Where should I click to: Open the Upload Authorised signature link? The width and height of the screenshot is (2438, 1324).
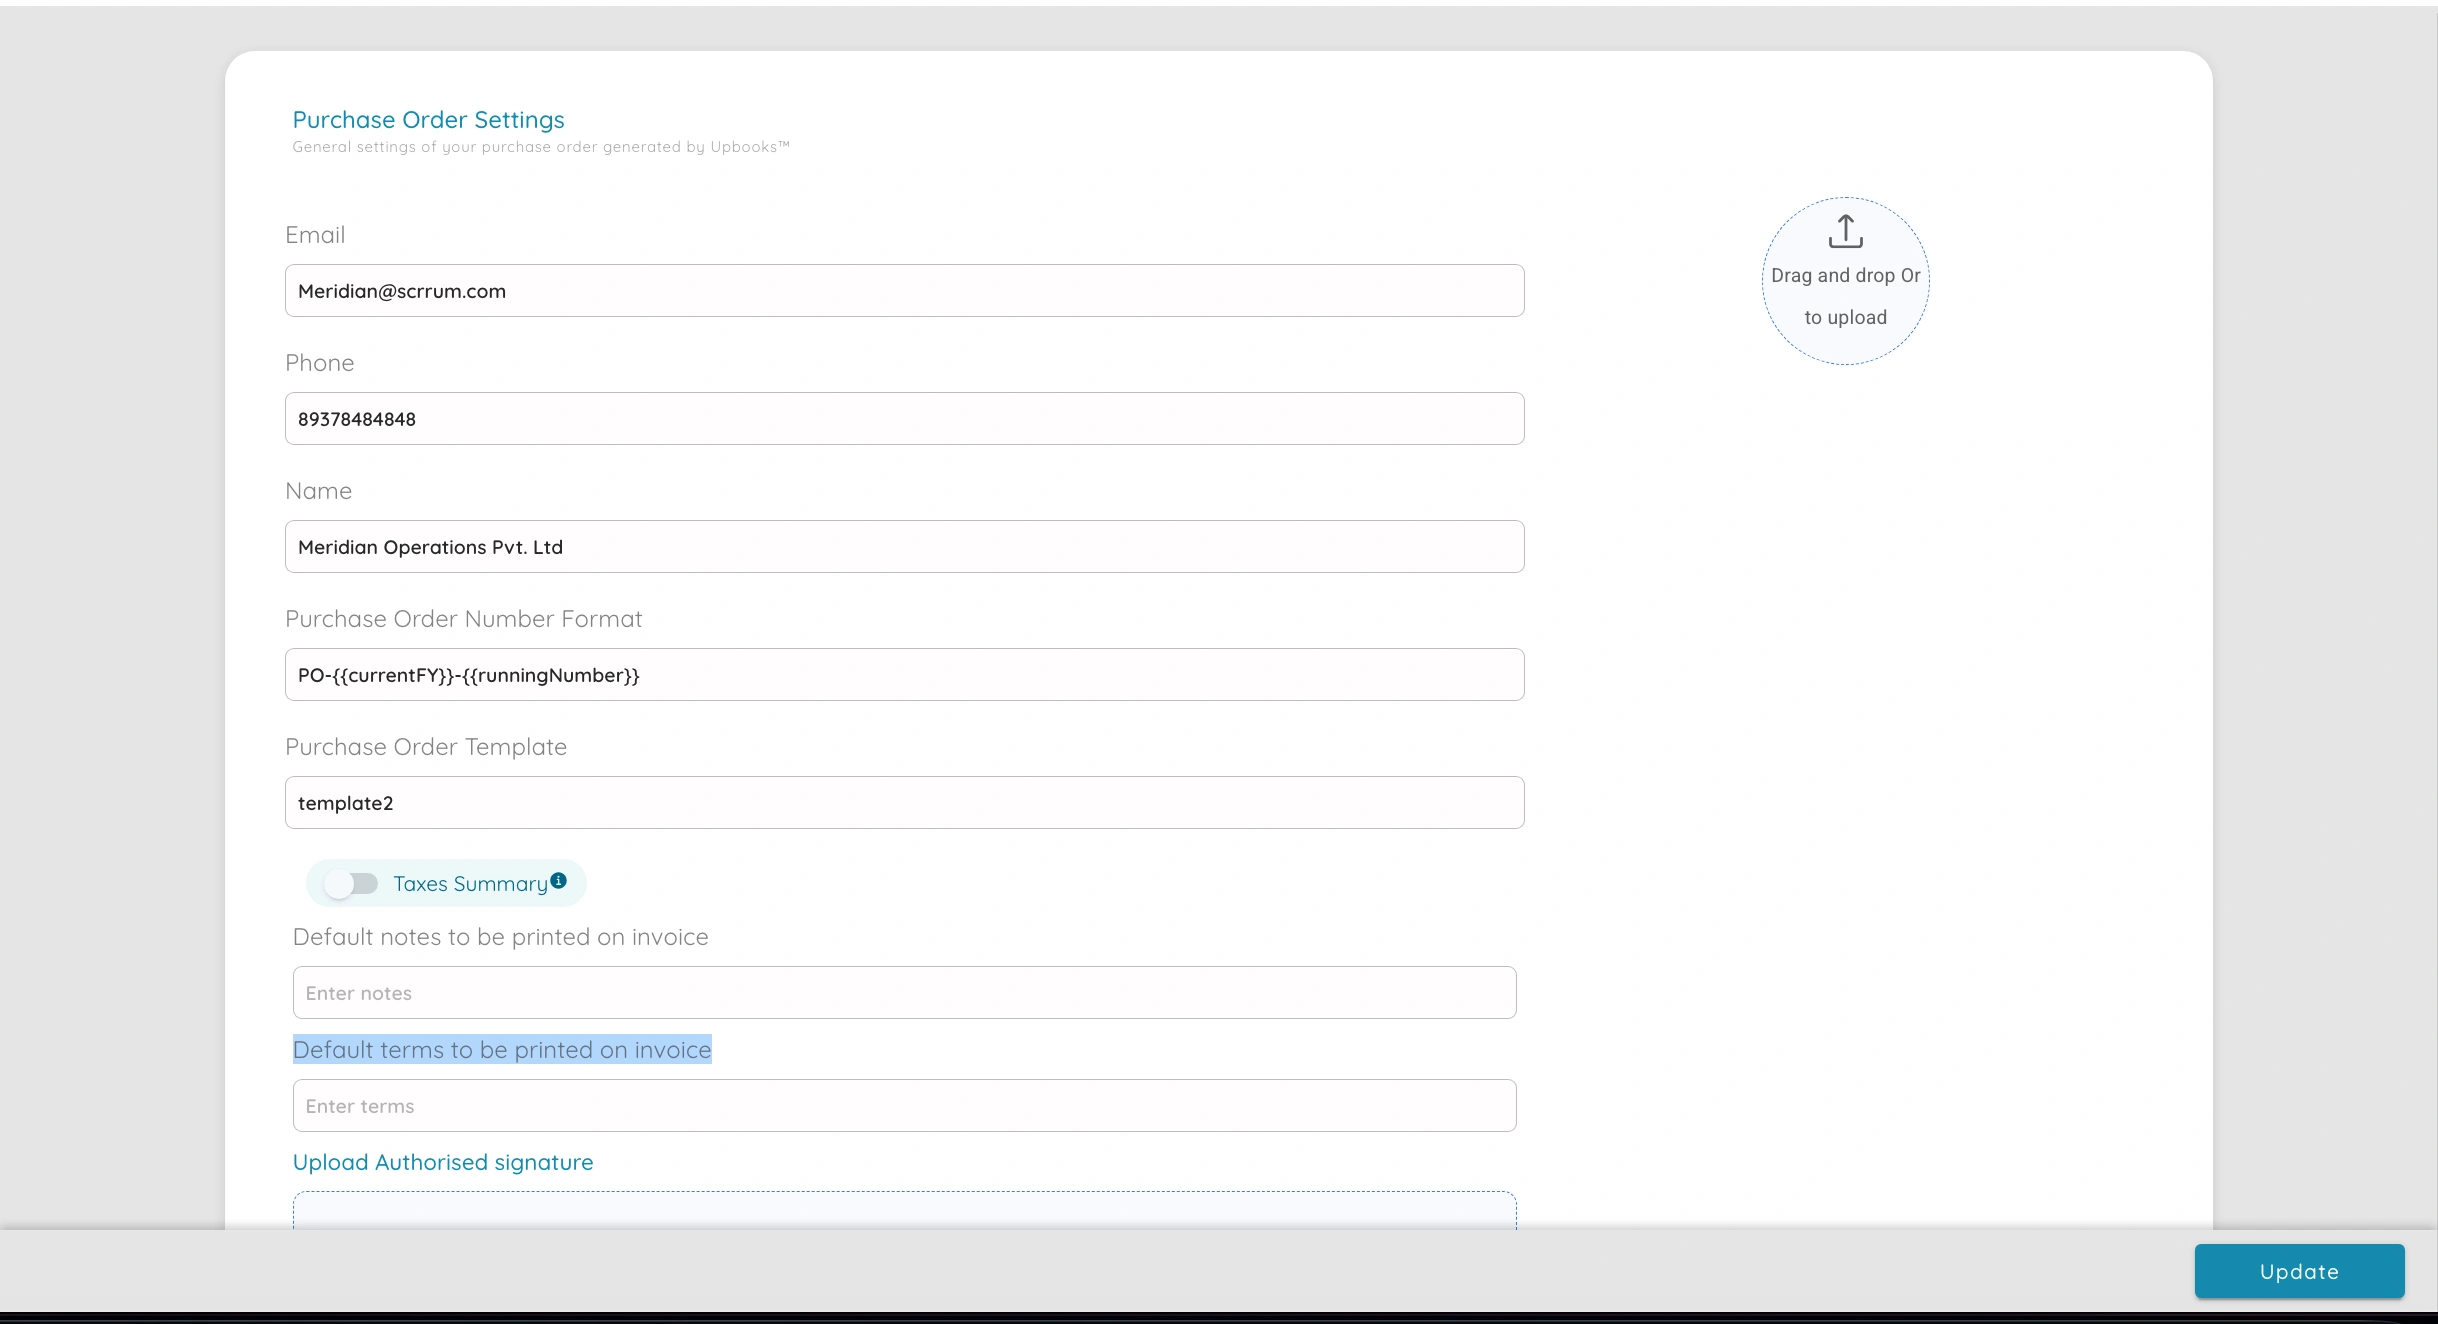point(442,1161)
